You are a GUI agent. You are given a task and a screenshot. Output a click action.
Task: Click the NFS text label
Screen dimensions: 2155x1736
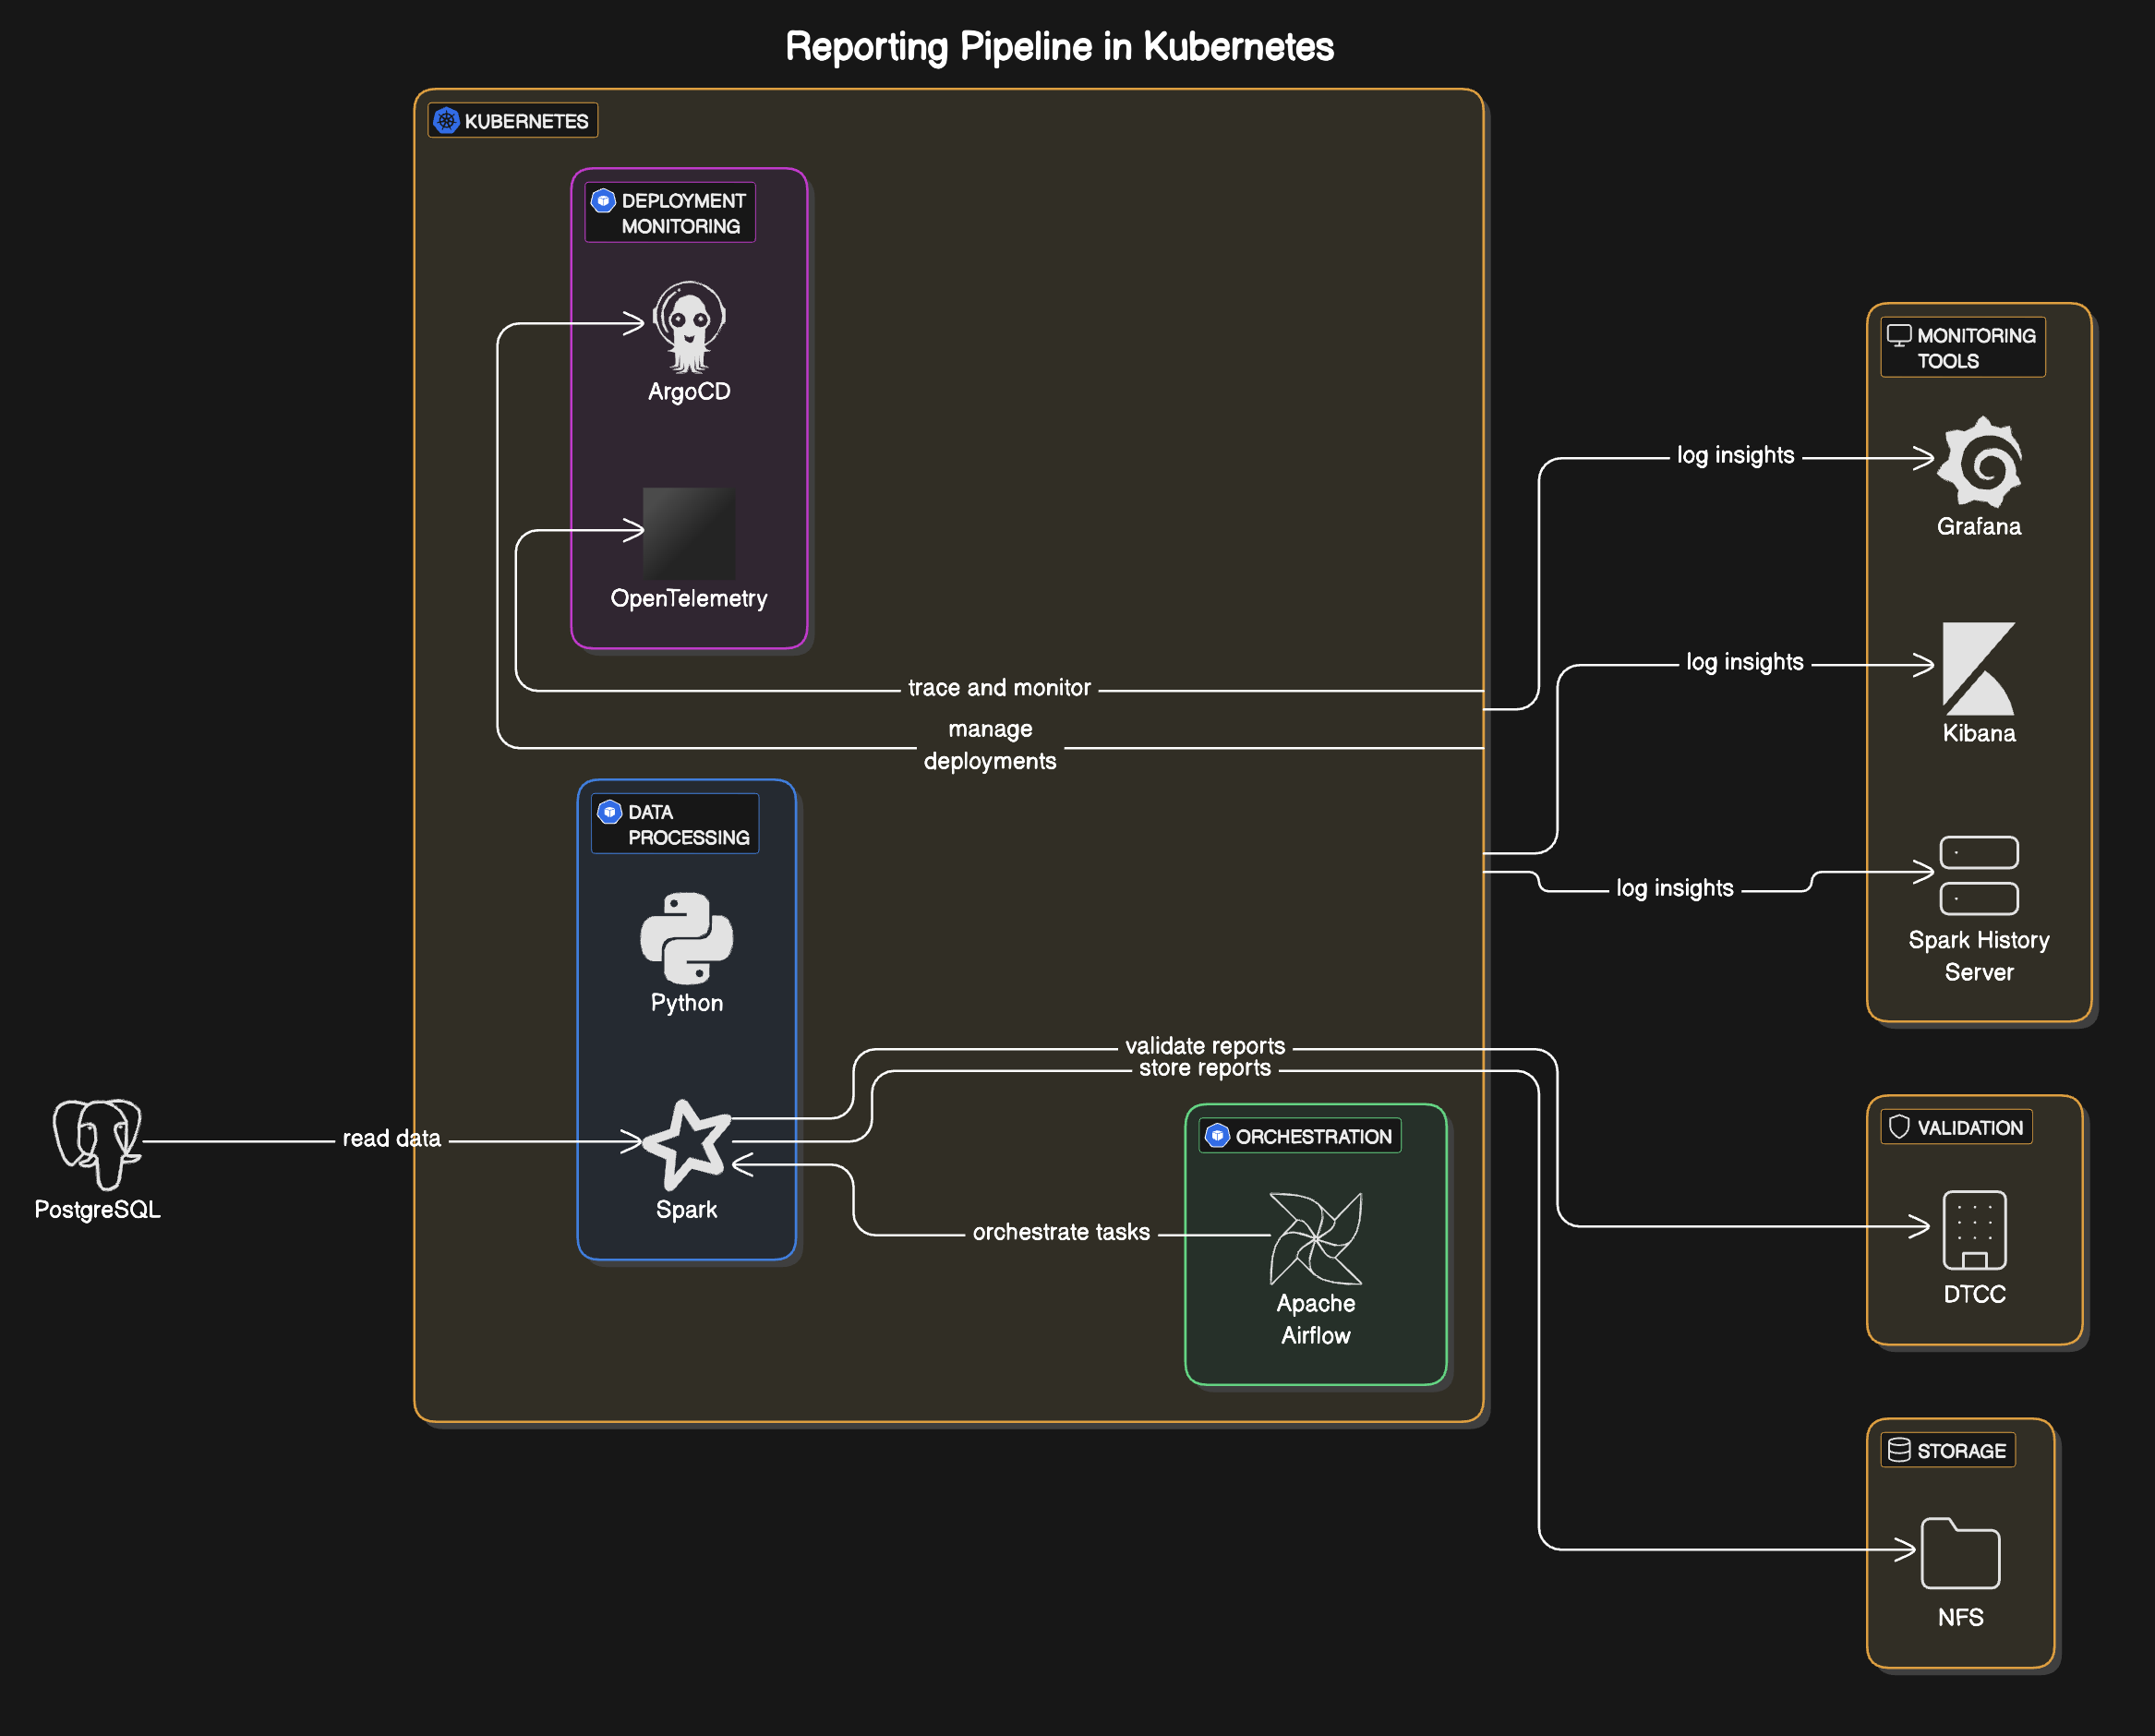(1960, 1617)
